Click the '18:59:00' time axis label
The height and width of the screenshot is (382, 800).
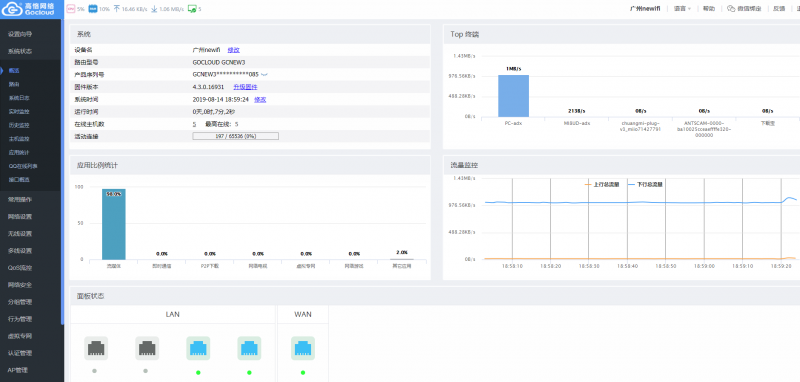coord(704,266)
